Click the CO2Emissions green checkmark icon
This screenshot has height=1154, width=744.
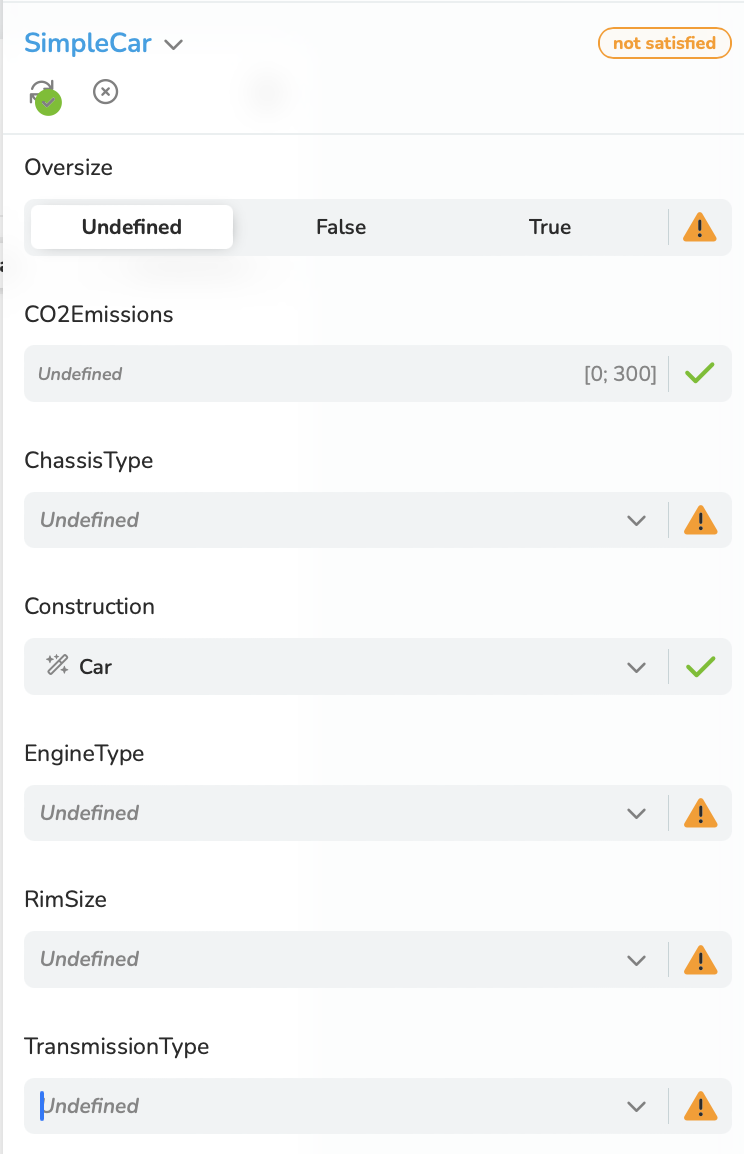(699, 373)
